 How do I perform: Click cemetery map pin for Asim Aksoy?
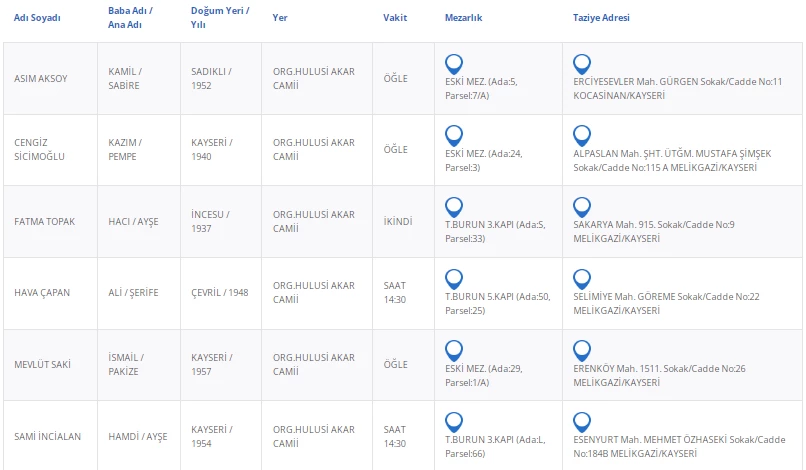453,63
